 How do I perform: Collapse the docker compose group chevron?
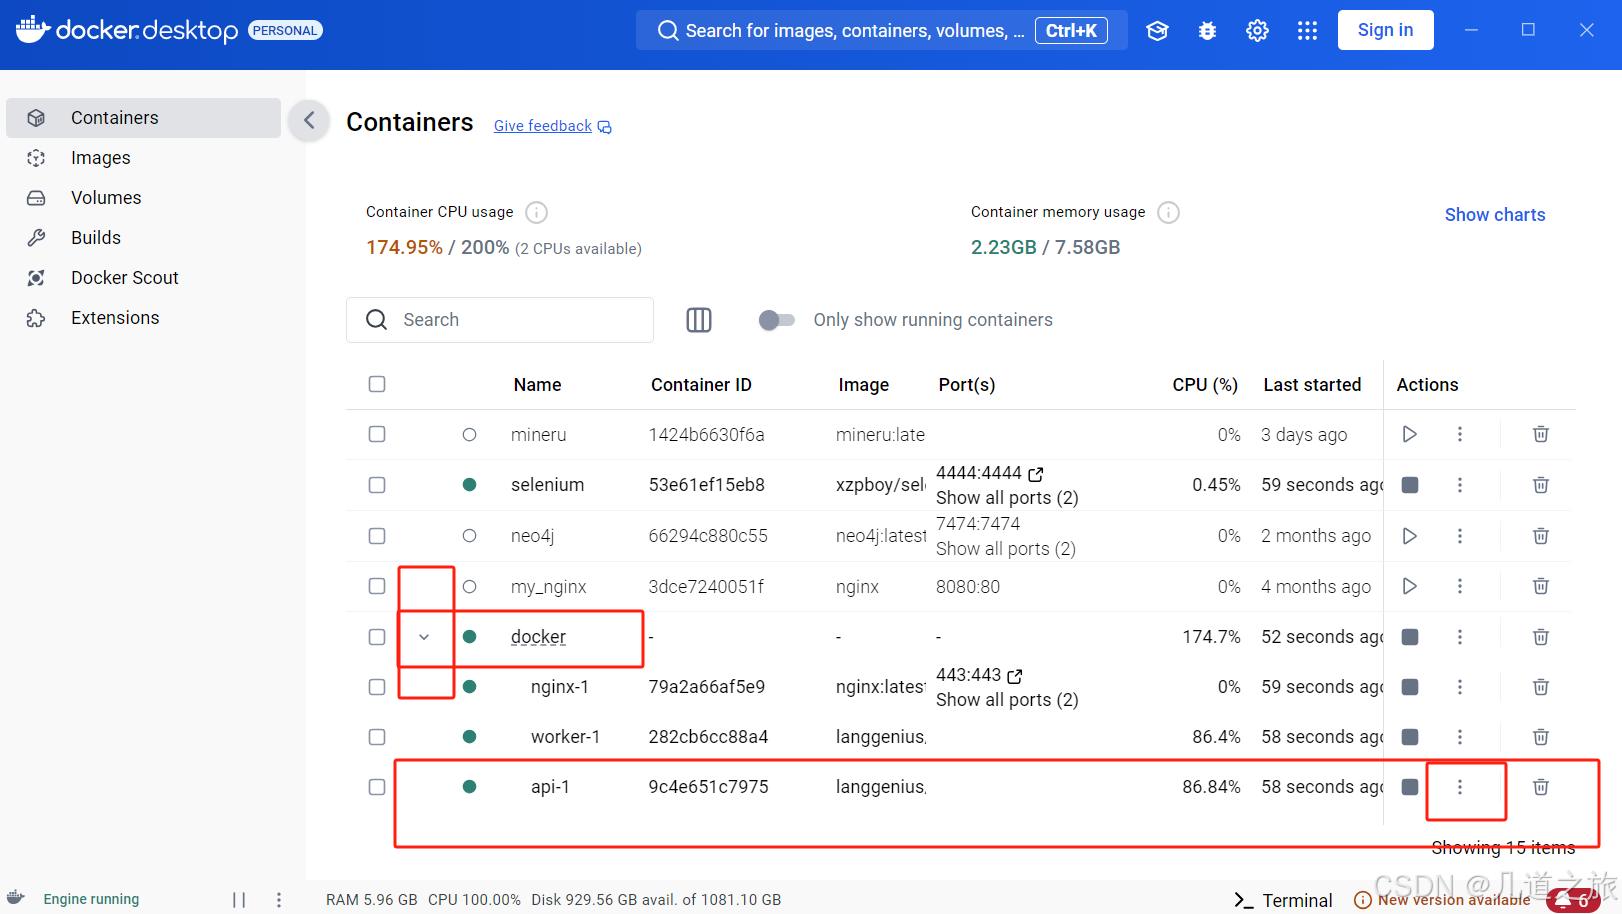pyautogui.click(x=424, y=637)
